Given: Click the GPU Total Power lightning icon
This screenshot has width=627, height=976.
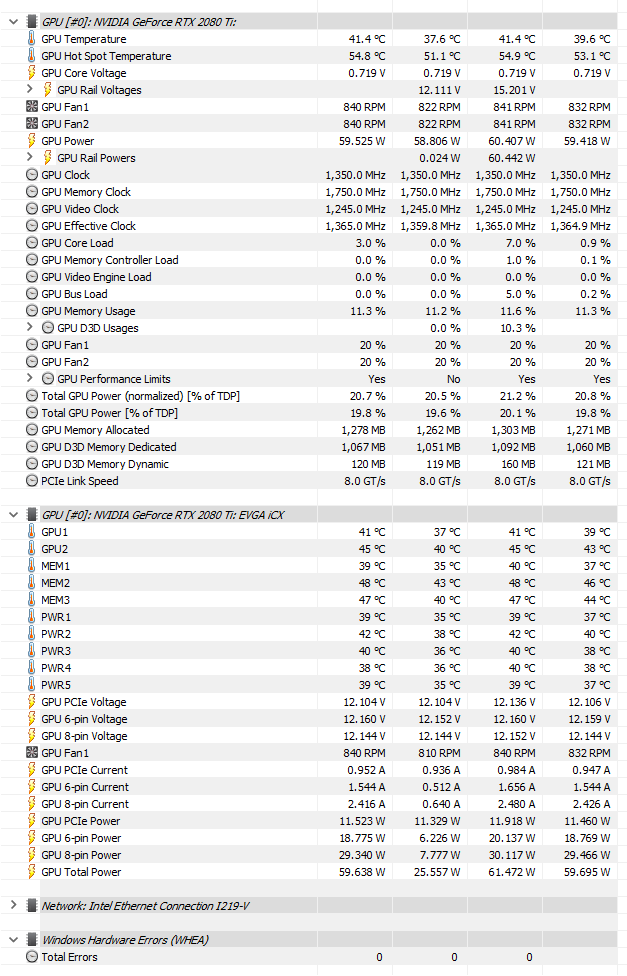Looking at the screenshot, I should click(x=32, y=871).
